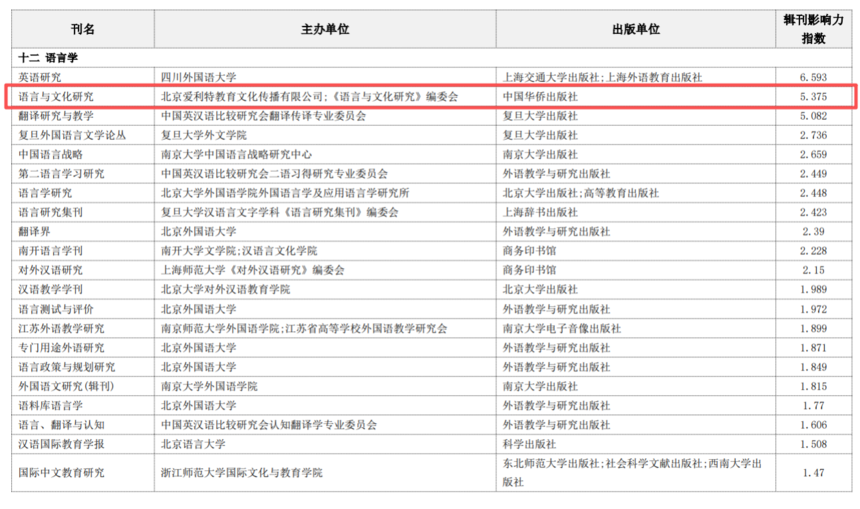Select sponsor 南开大学文学院;汉语言文化学院
The image size is (860, 509).
coord(239,251)
